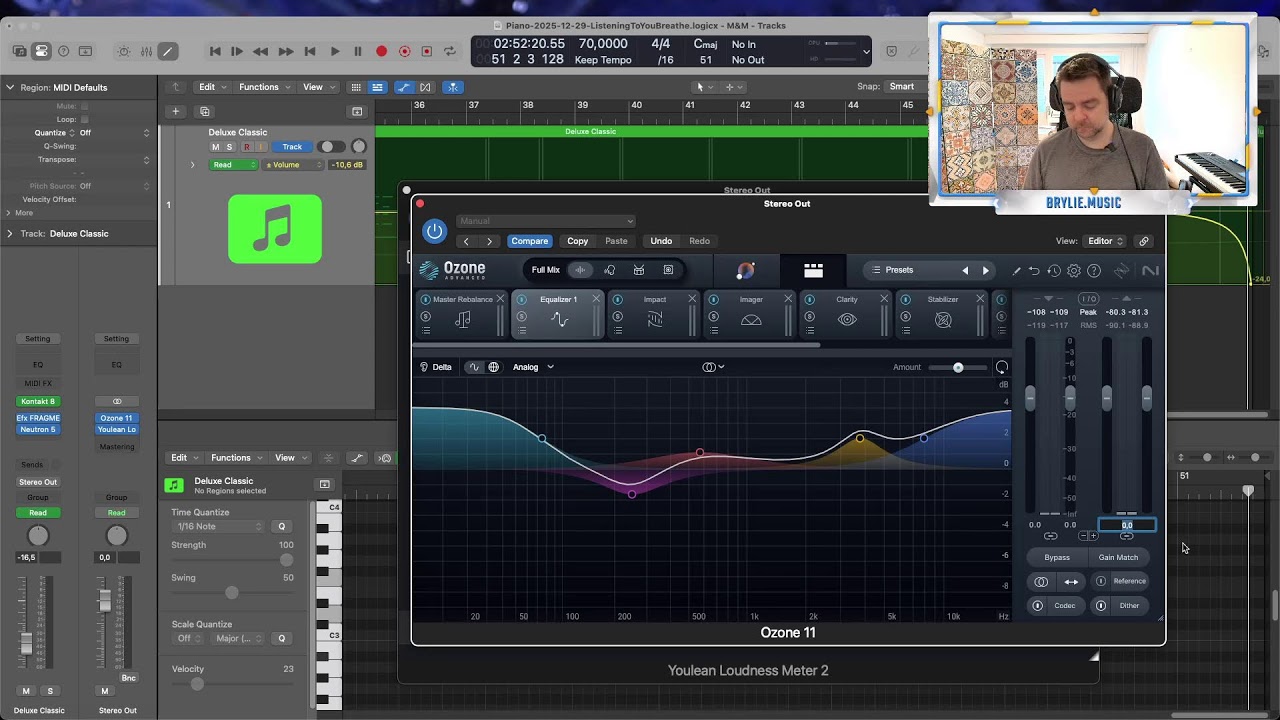Open the Manual preset dropdown

tap(546, 221)
